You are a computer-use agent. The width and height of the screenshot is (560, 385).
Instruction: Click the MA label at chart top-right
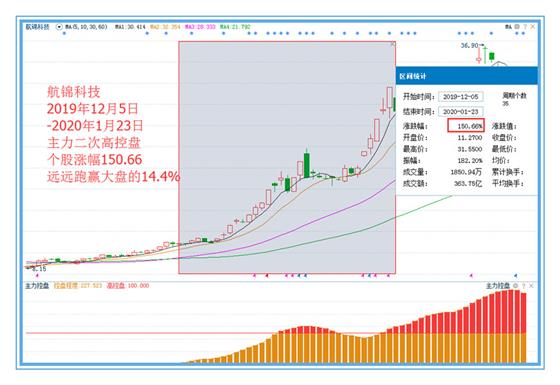508,27
